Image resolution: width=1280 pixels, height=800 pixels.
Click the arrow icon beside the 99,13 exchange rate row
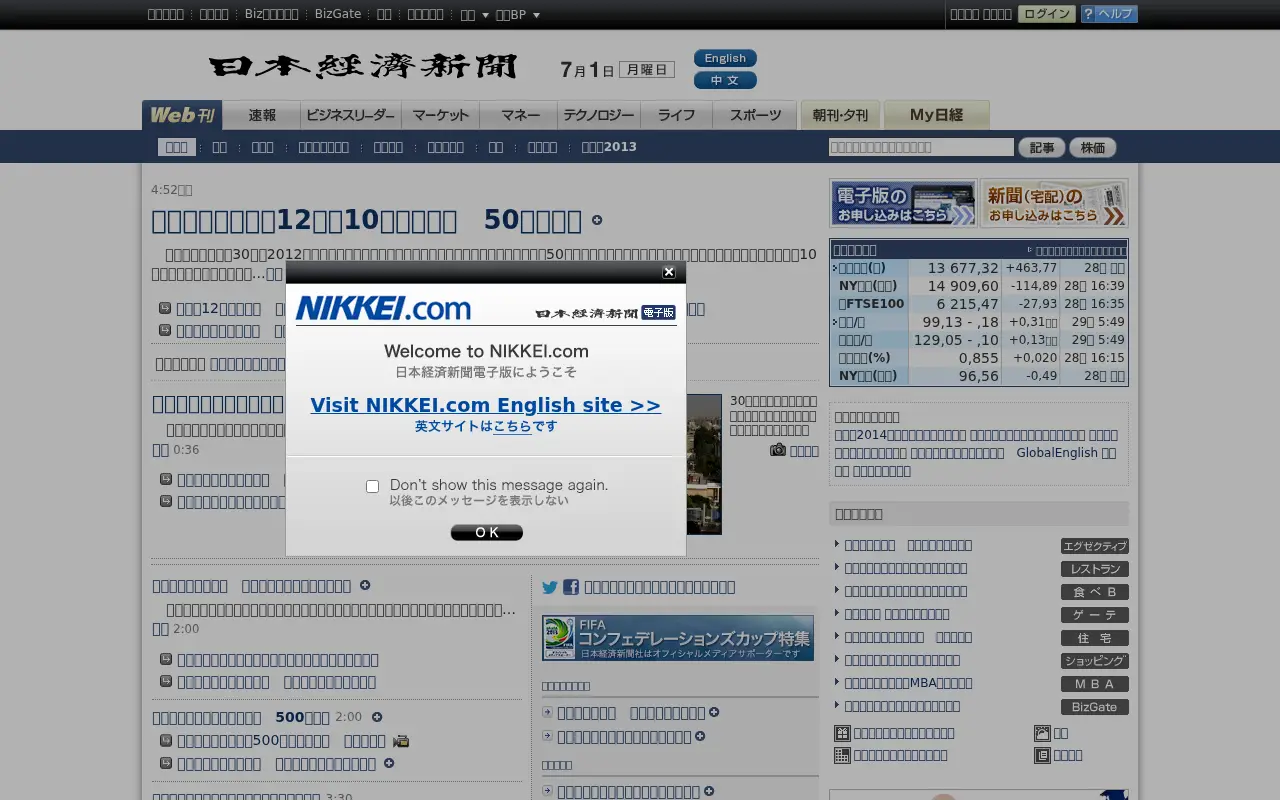tap(835, 322)
